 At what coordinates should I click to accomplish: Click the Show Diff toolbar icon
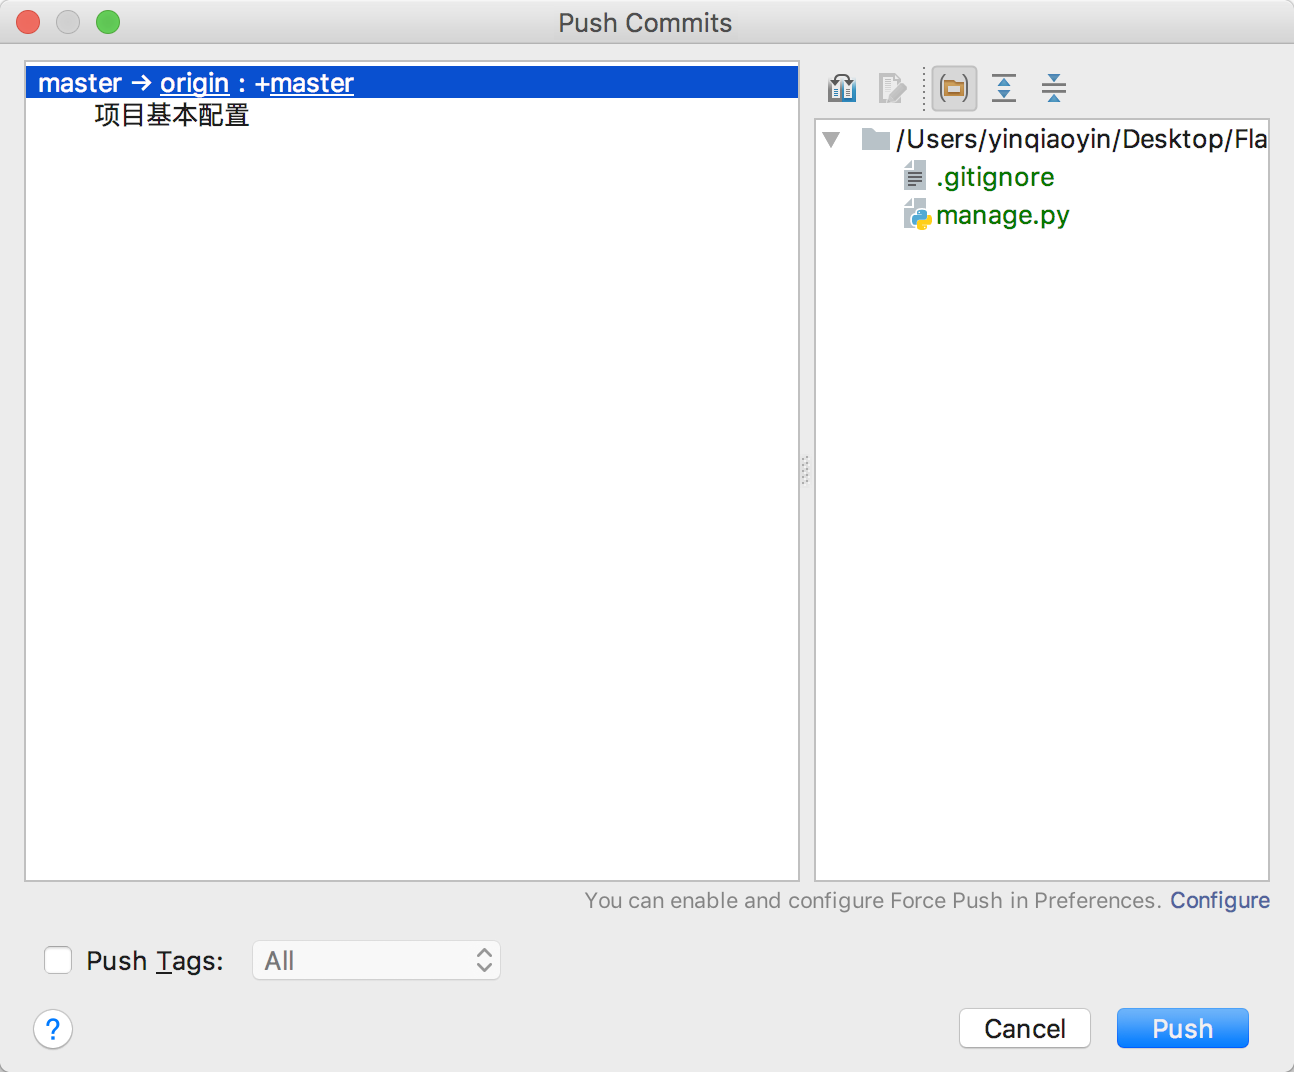[842, 88]
